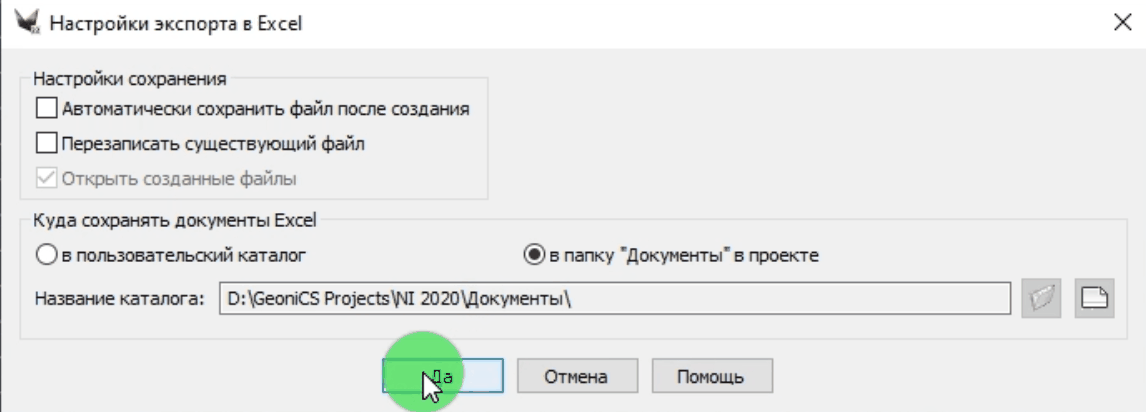Confirm with the 'Да' button
This screenshot has height=412, width=1146.
[443, 377]
